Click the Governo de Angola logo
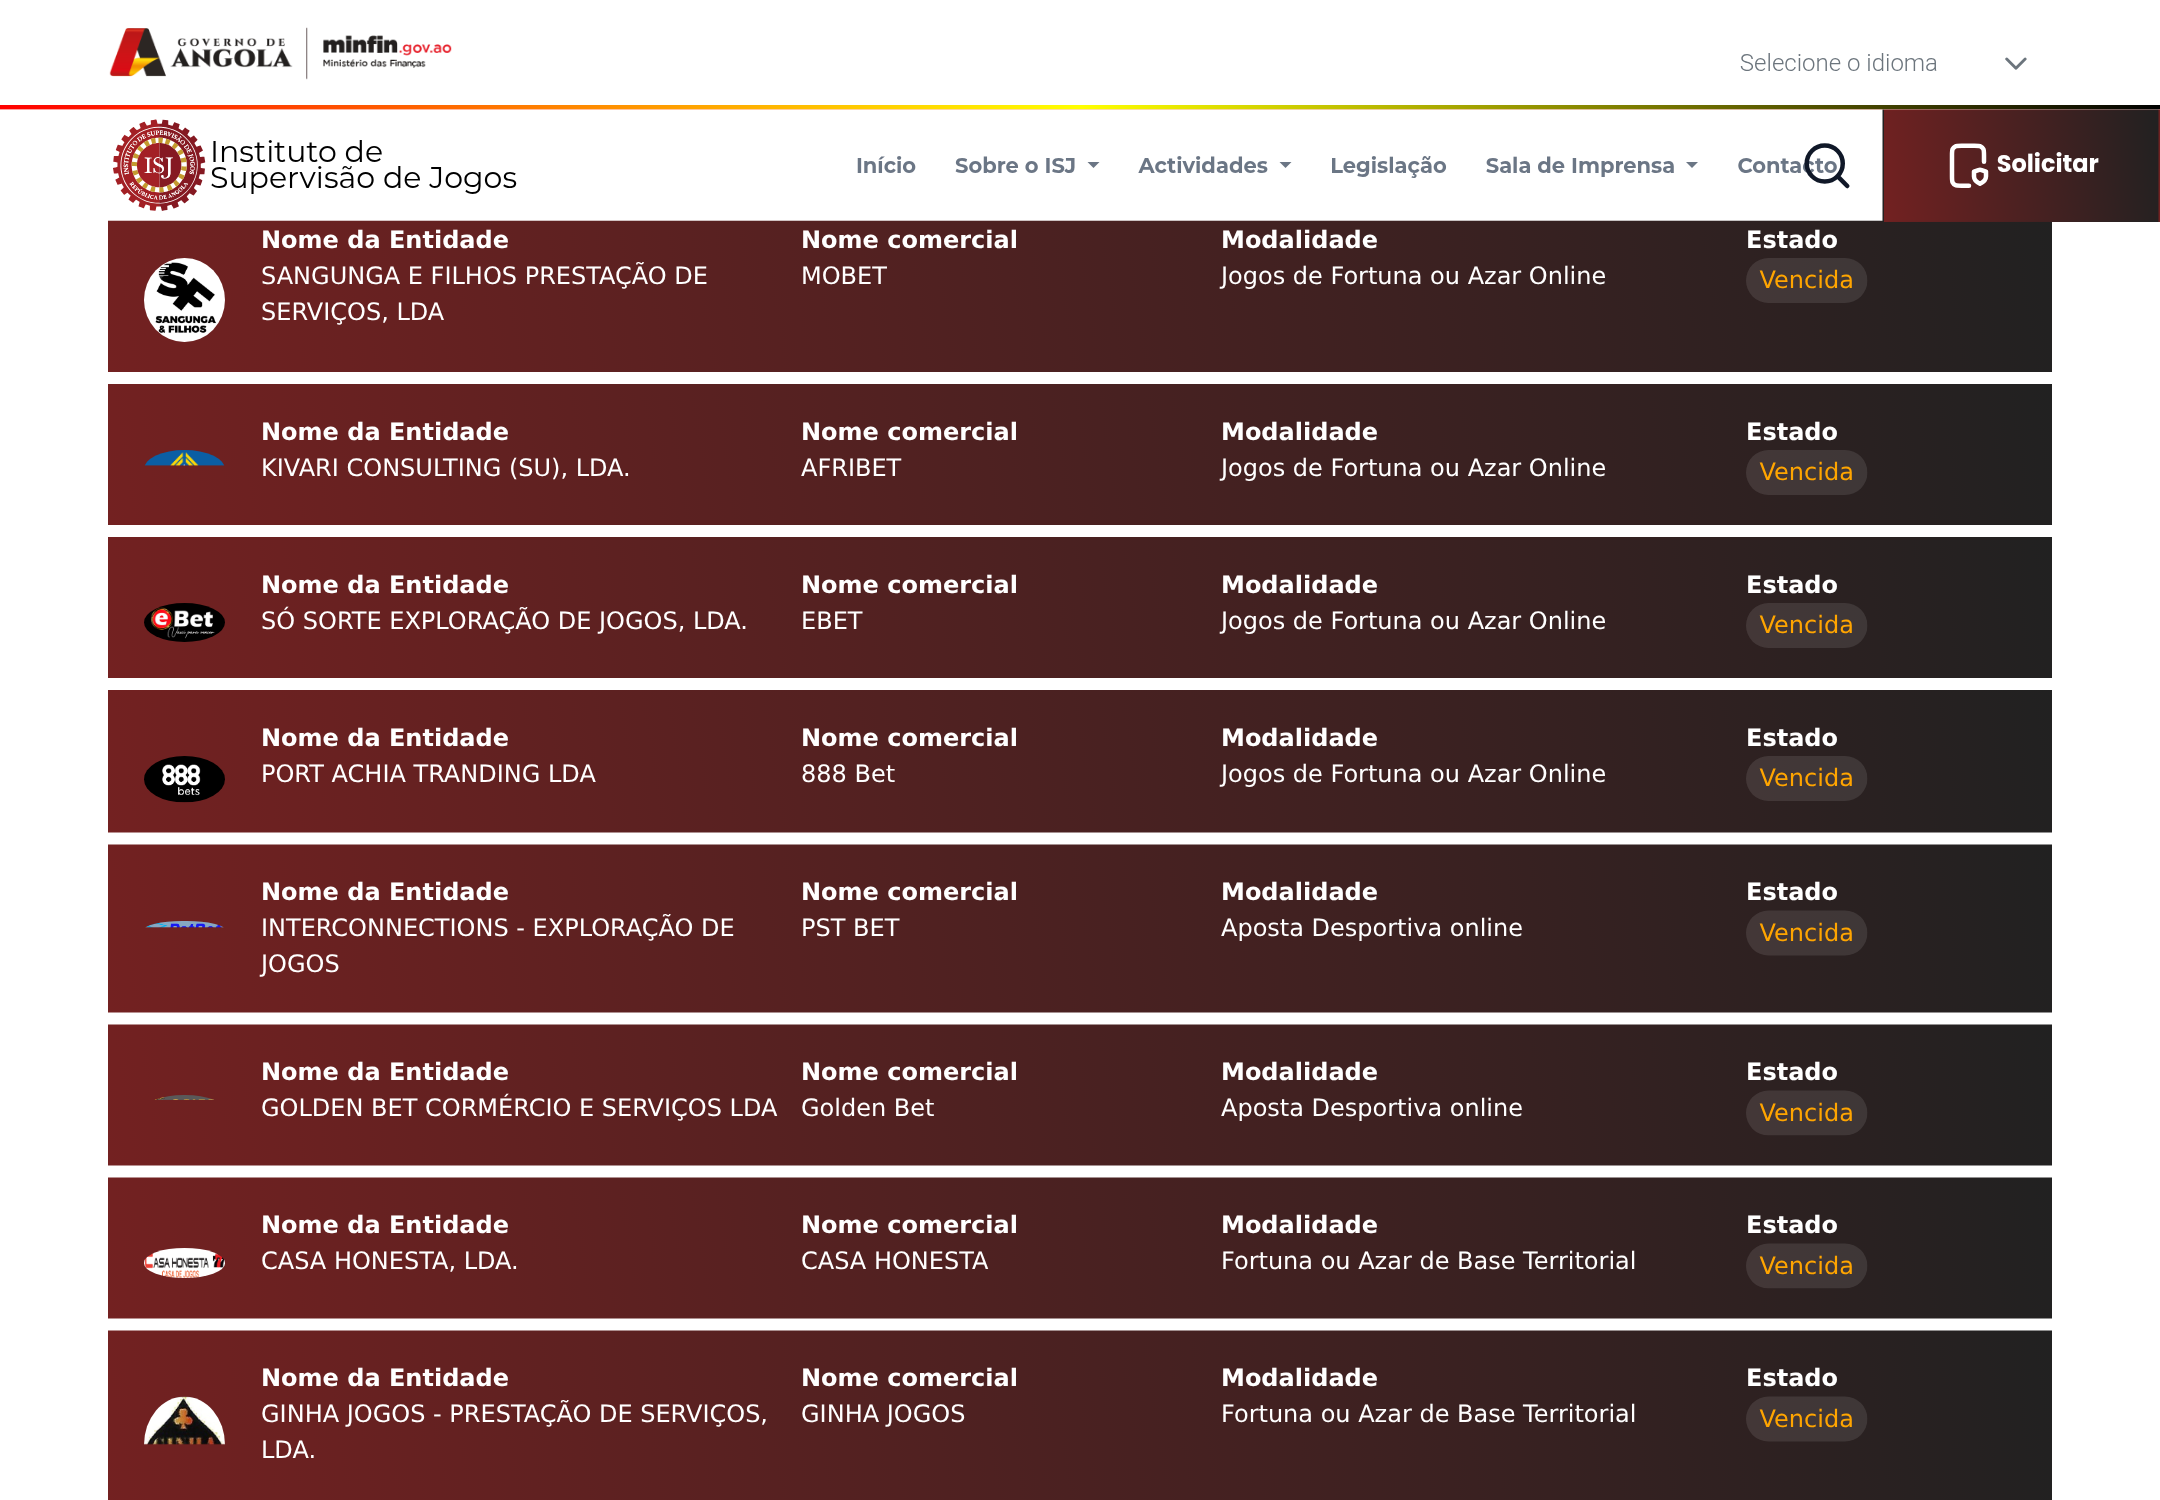Image resolution: width=2160 pixels, height=1500 pixels. [201, 52]
